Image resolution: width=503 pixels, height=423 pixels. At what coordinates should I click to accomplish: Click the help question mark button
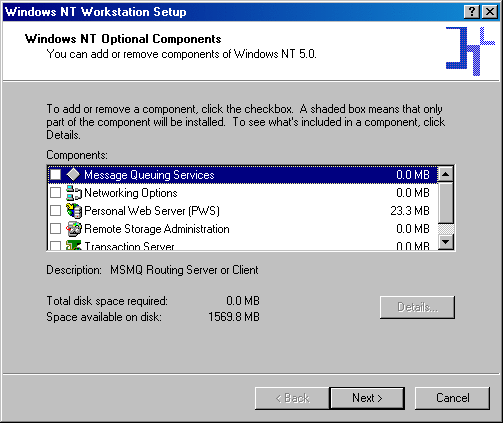472,12
